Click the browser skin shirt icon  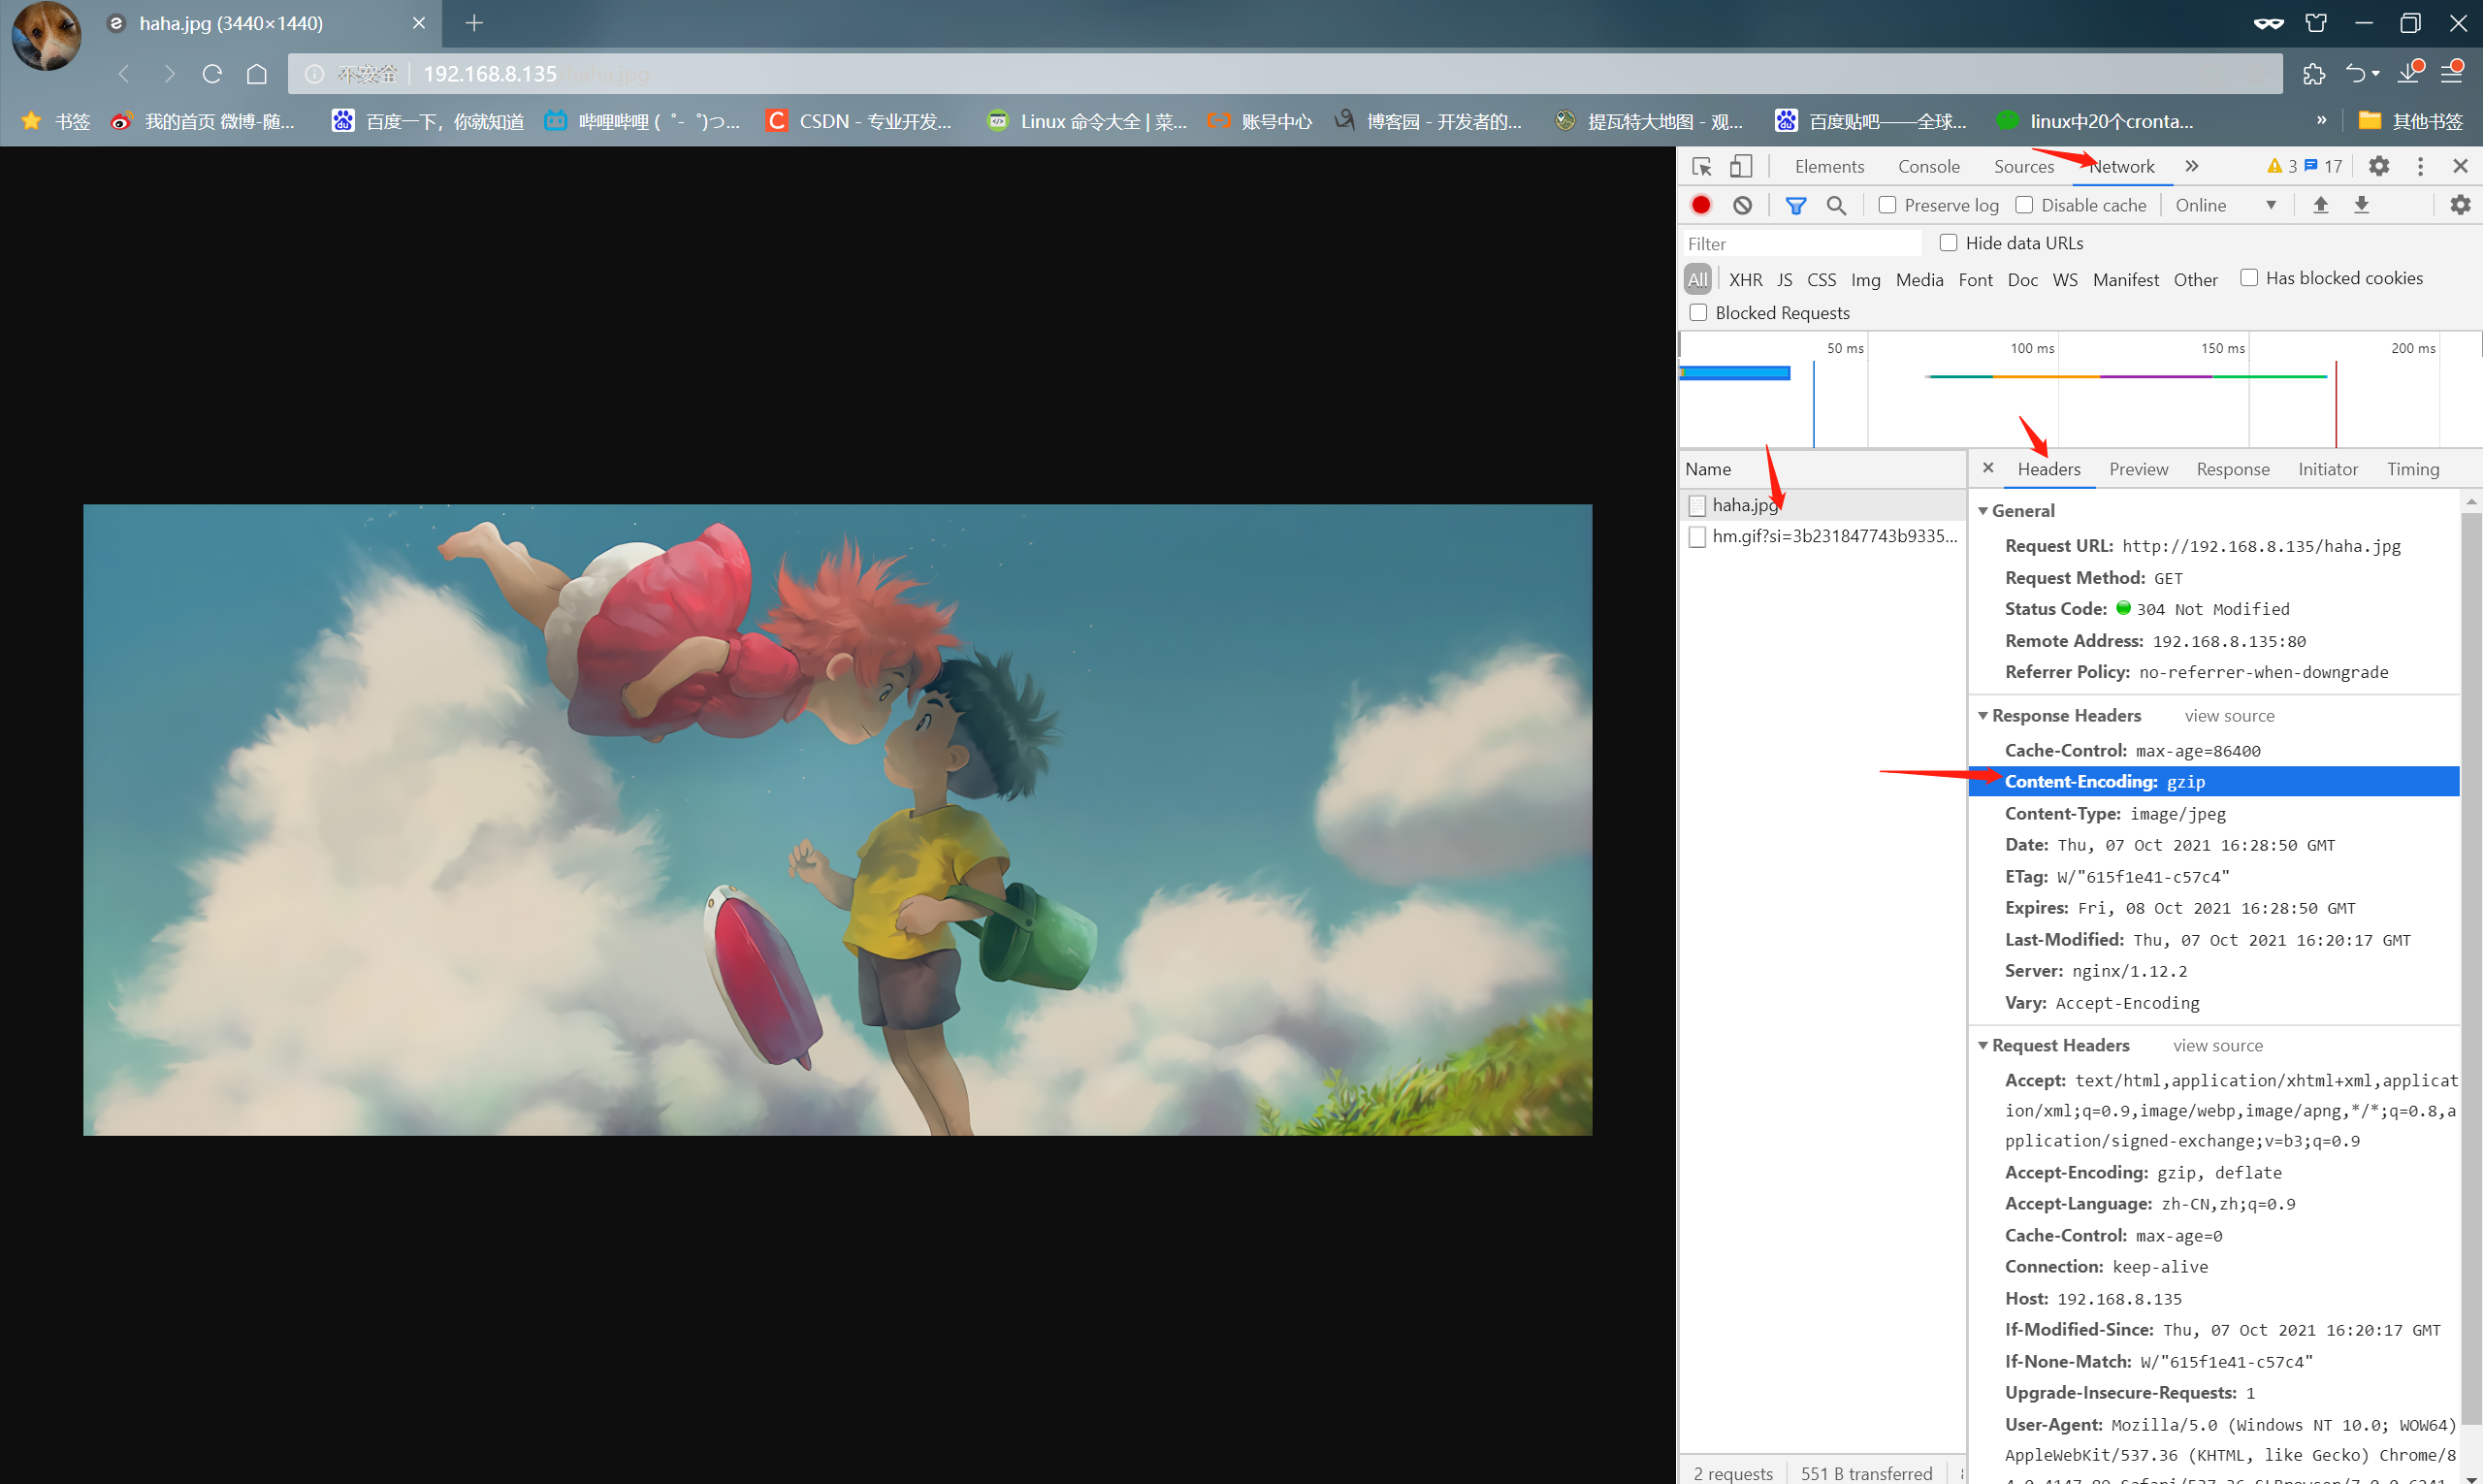click(x=2316, y=23)
